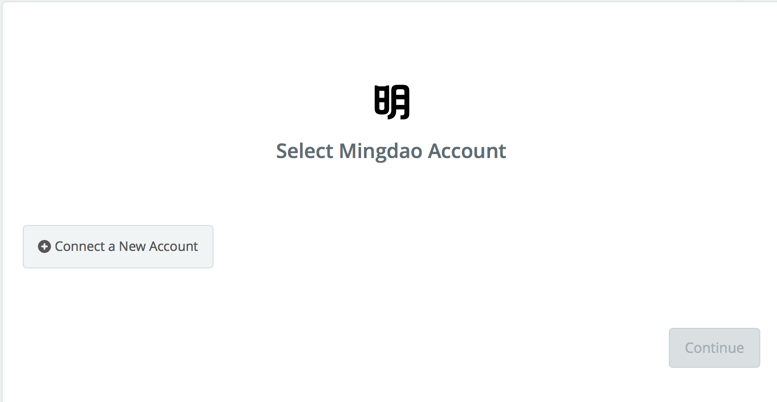
Task: Open the new account connection dialog
Action: (118, 247)
